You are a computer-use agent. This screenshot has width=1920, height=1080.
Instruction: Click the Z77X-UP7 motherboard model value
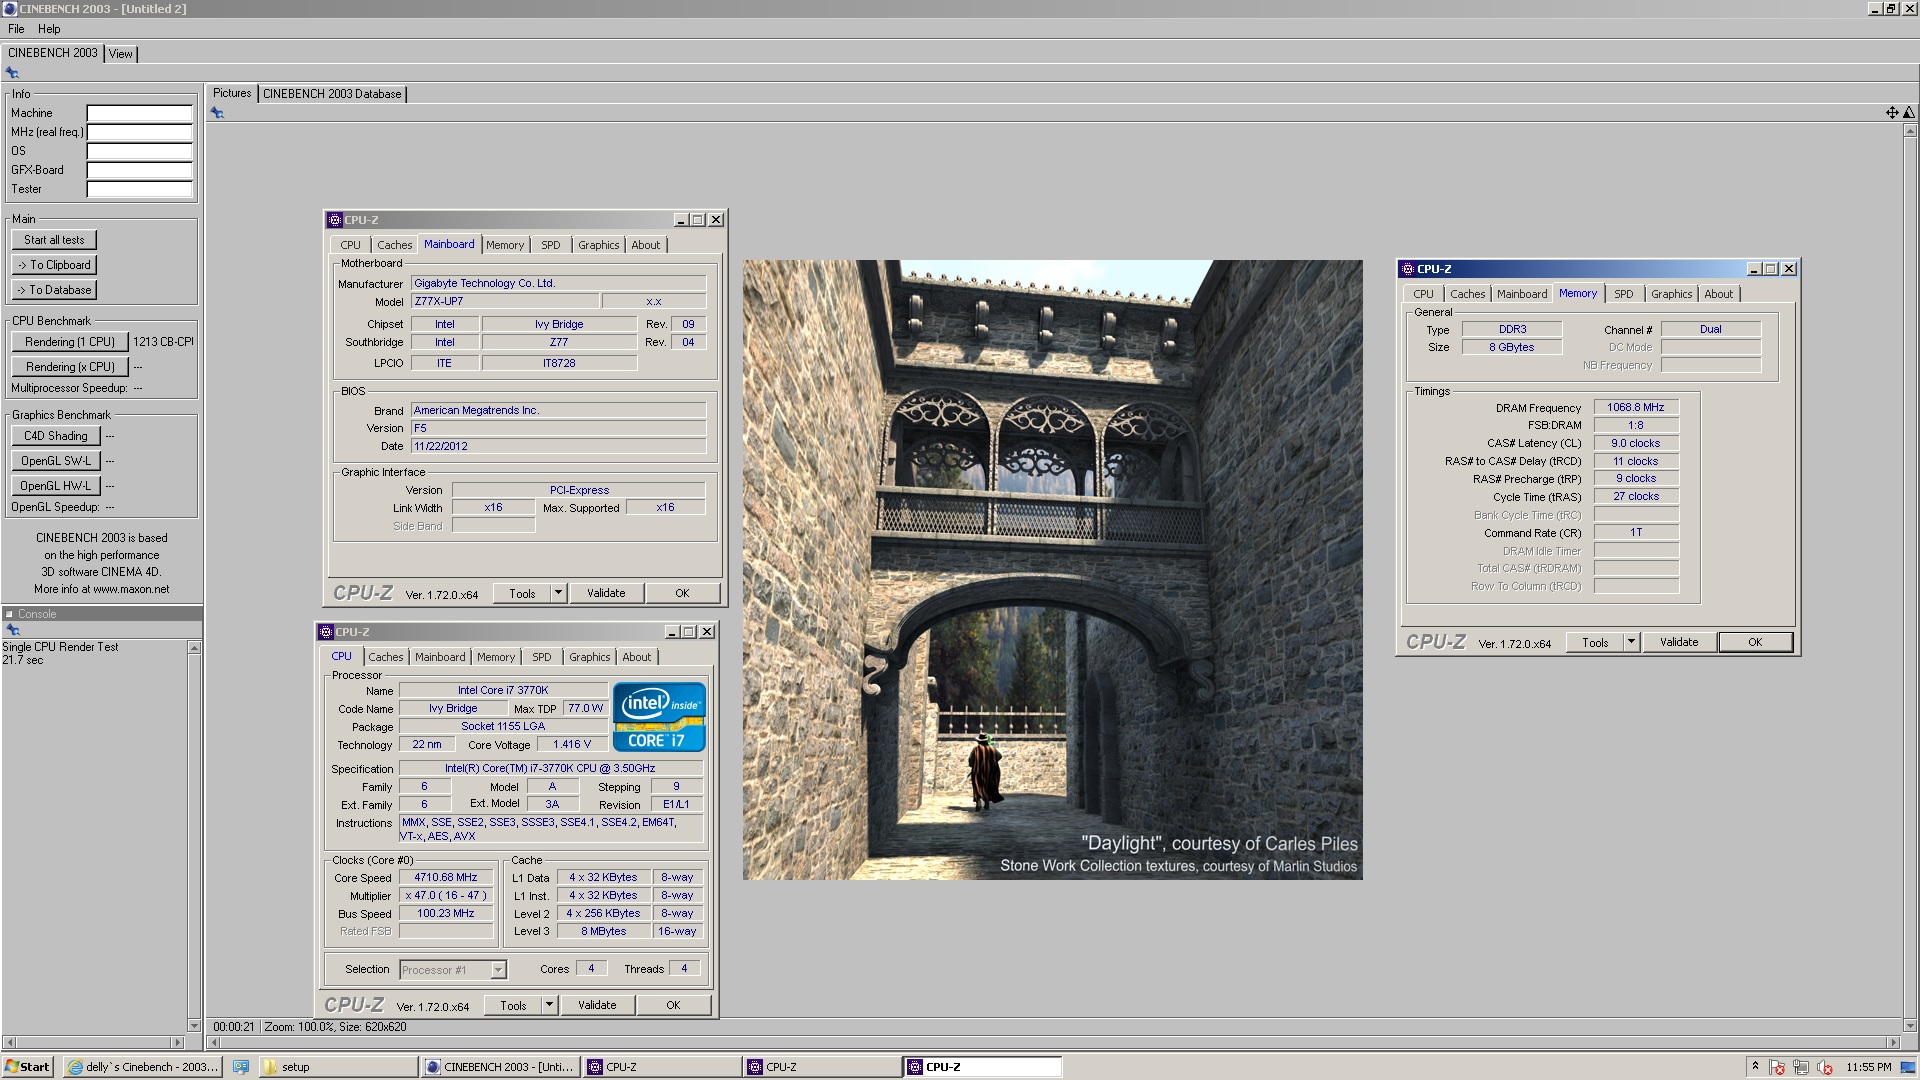click(x=505, y=301)
